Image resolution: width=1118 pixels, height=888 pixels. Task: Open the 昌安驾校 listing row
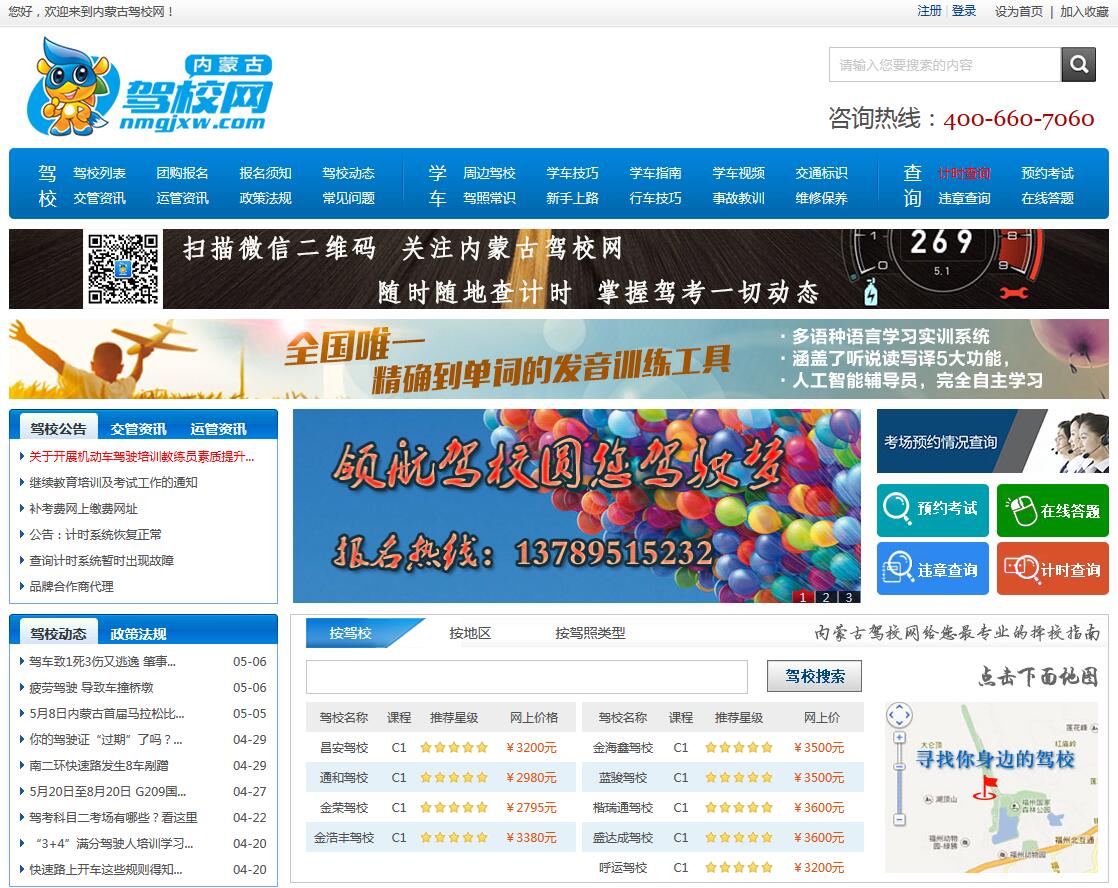pos(344,747)
